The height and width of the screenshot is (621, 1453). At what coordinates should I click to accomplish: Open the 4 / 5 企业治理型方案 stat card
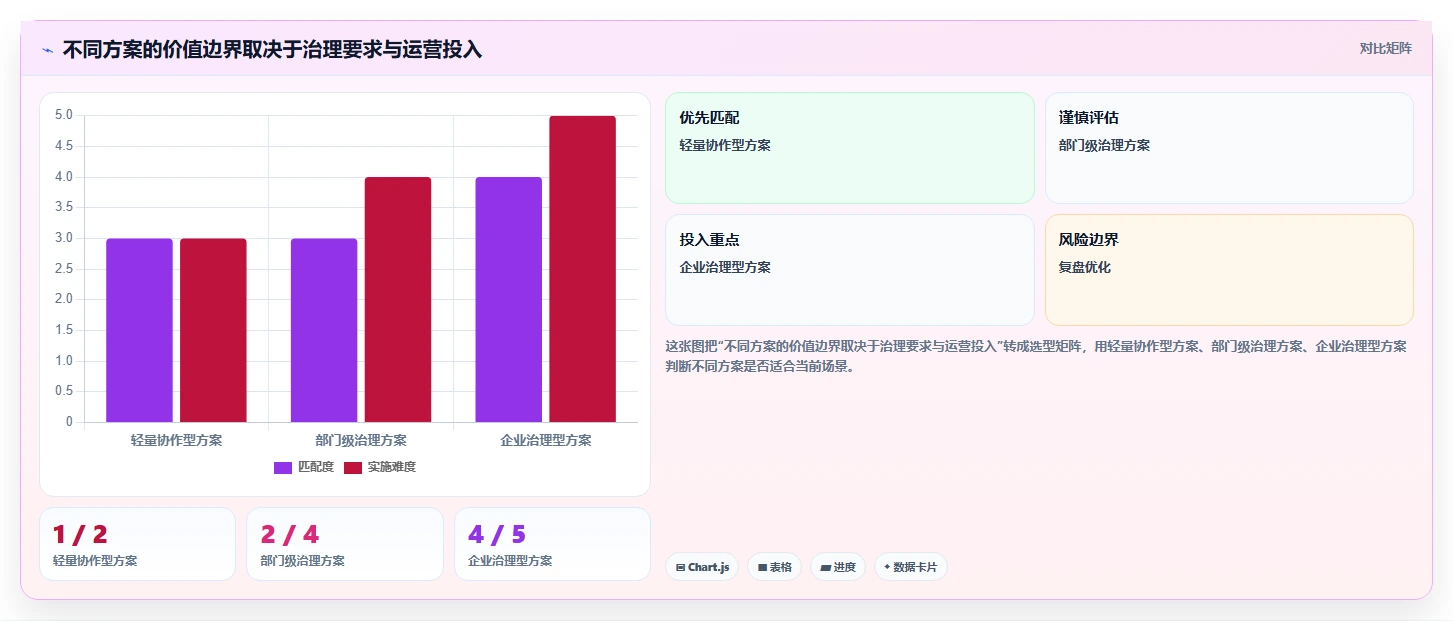[552, 544]
